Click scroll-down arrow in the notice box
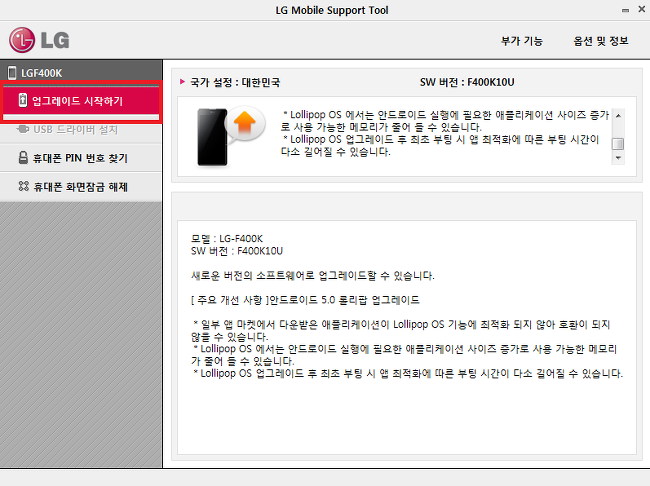Image resolution: width=650 pixels, height=486 pixels. (x=618, y=158)
